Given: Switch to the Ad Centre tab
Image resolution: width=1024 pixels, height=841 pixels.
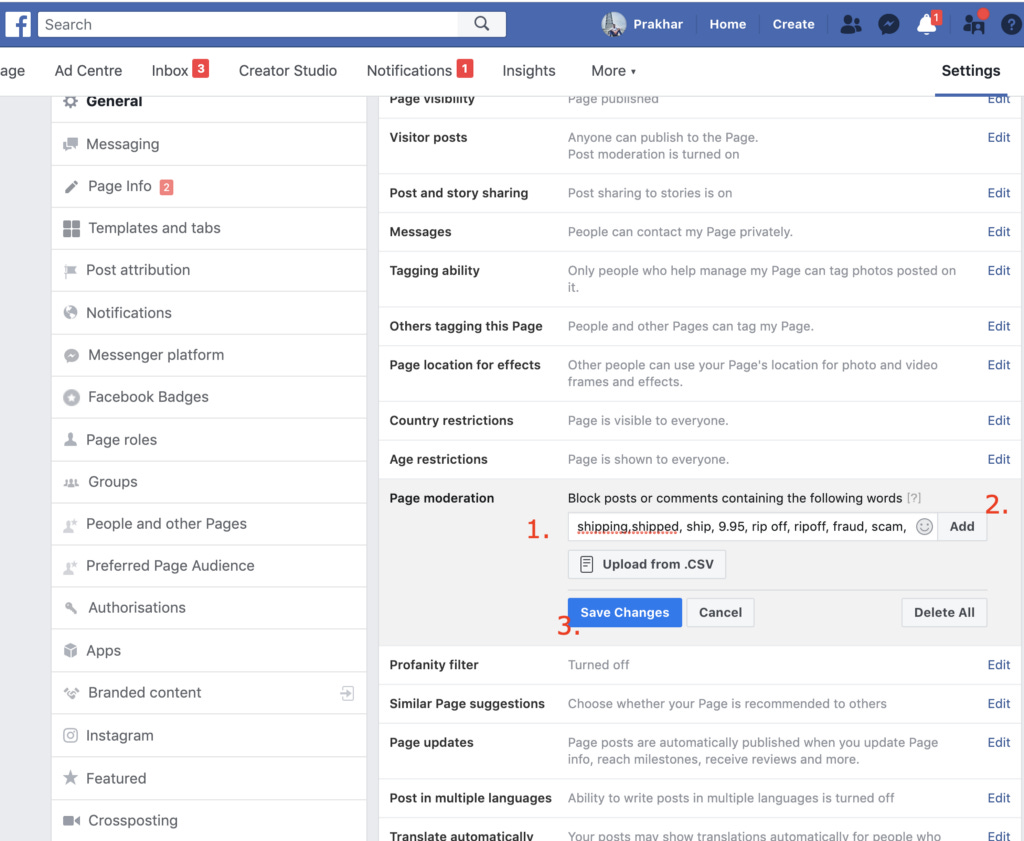Looking at the screenshot, I should coord(88,71).
